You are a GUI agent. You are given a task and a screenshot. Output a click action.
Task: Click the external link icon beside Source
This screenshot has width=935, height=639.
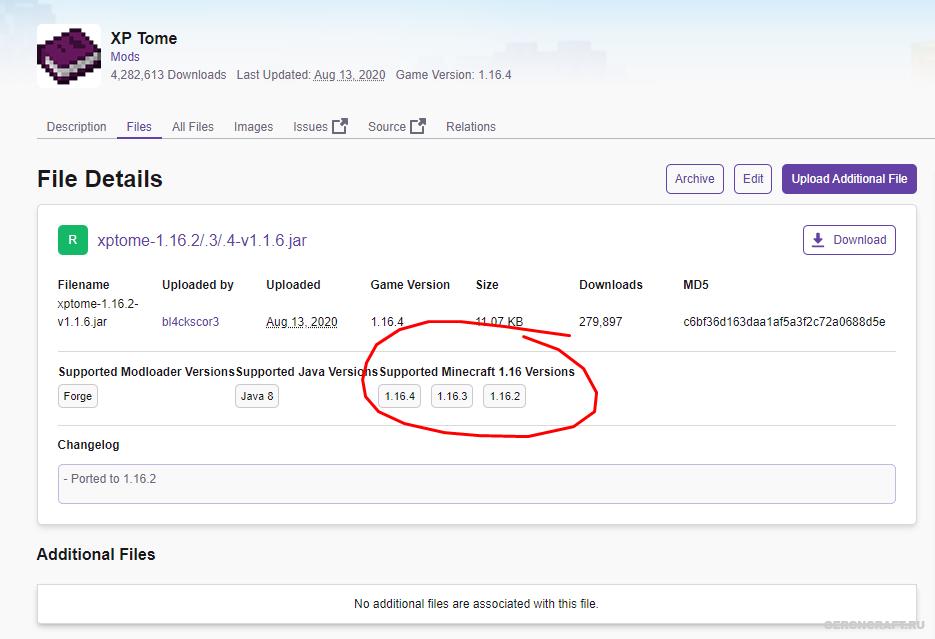click(418, 126)
